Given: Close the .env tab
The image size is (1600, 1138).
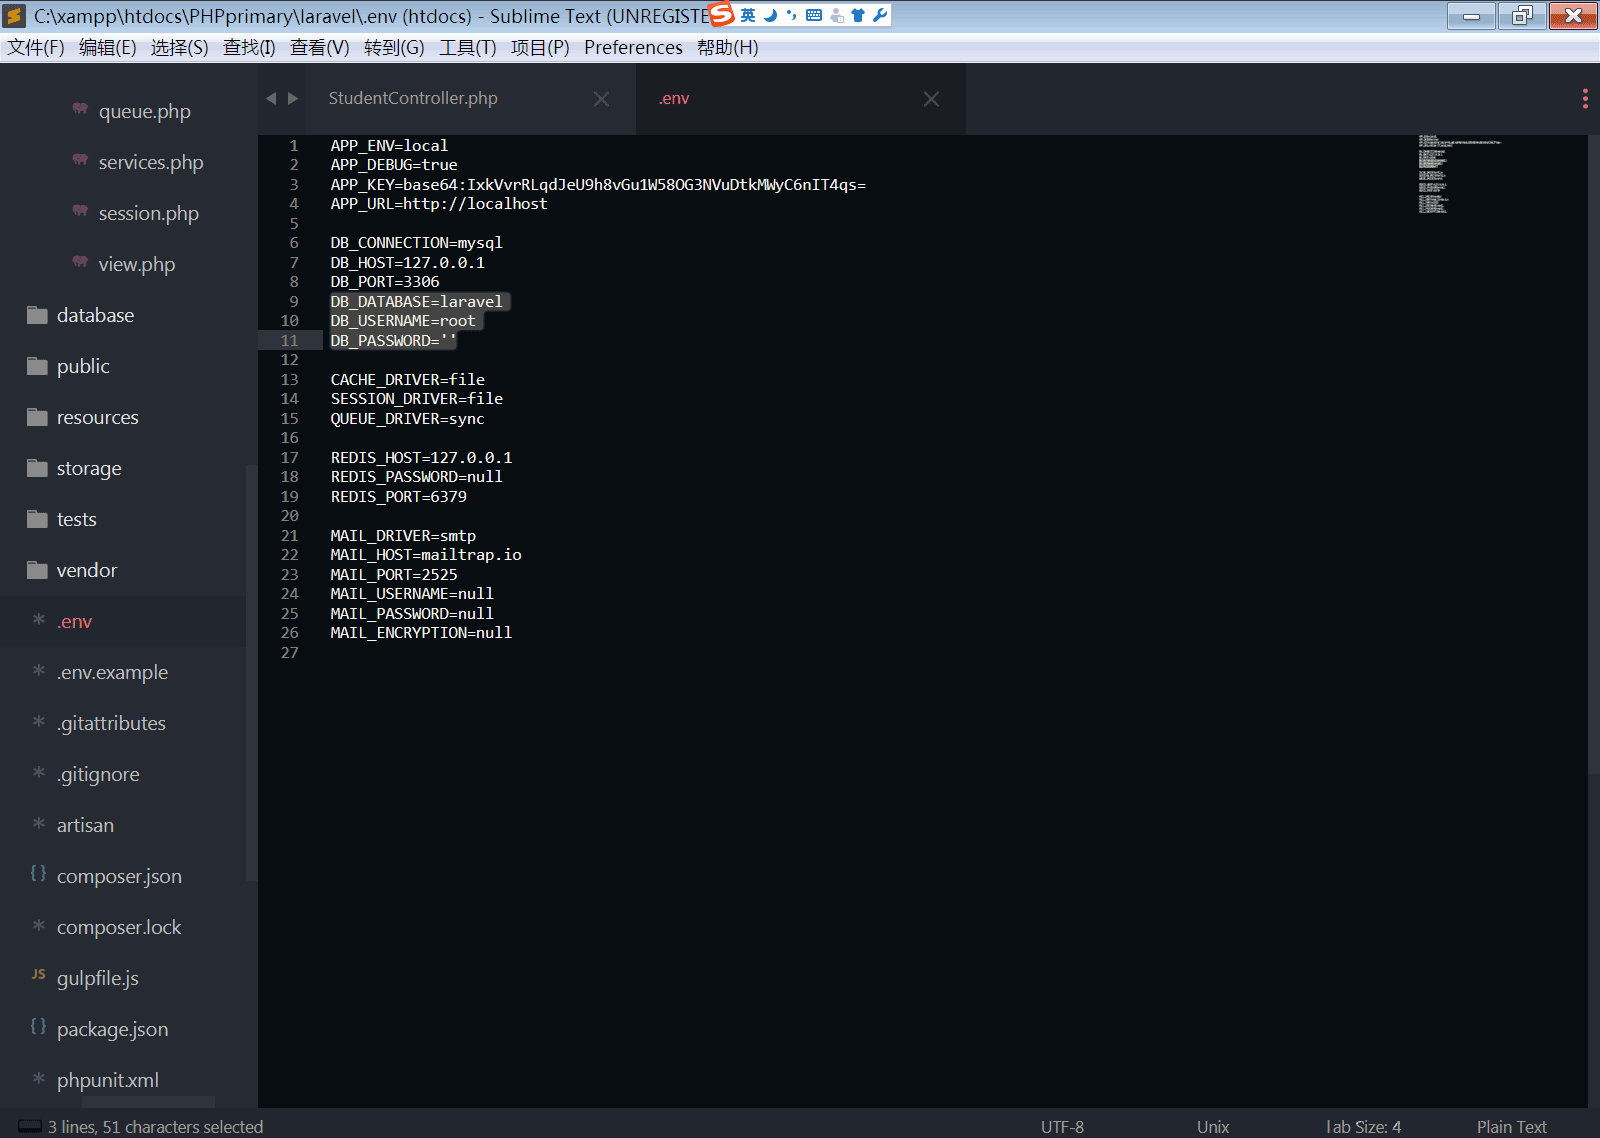Looking at the screenshot, I should point(931,99).
